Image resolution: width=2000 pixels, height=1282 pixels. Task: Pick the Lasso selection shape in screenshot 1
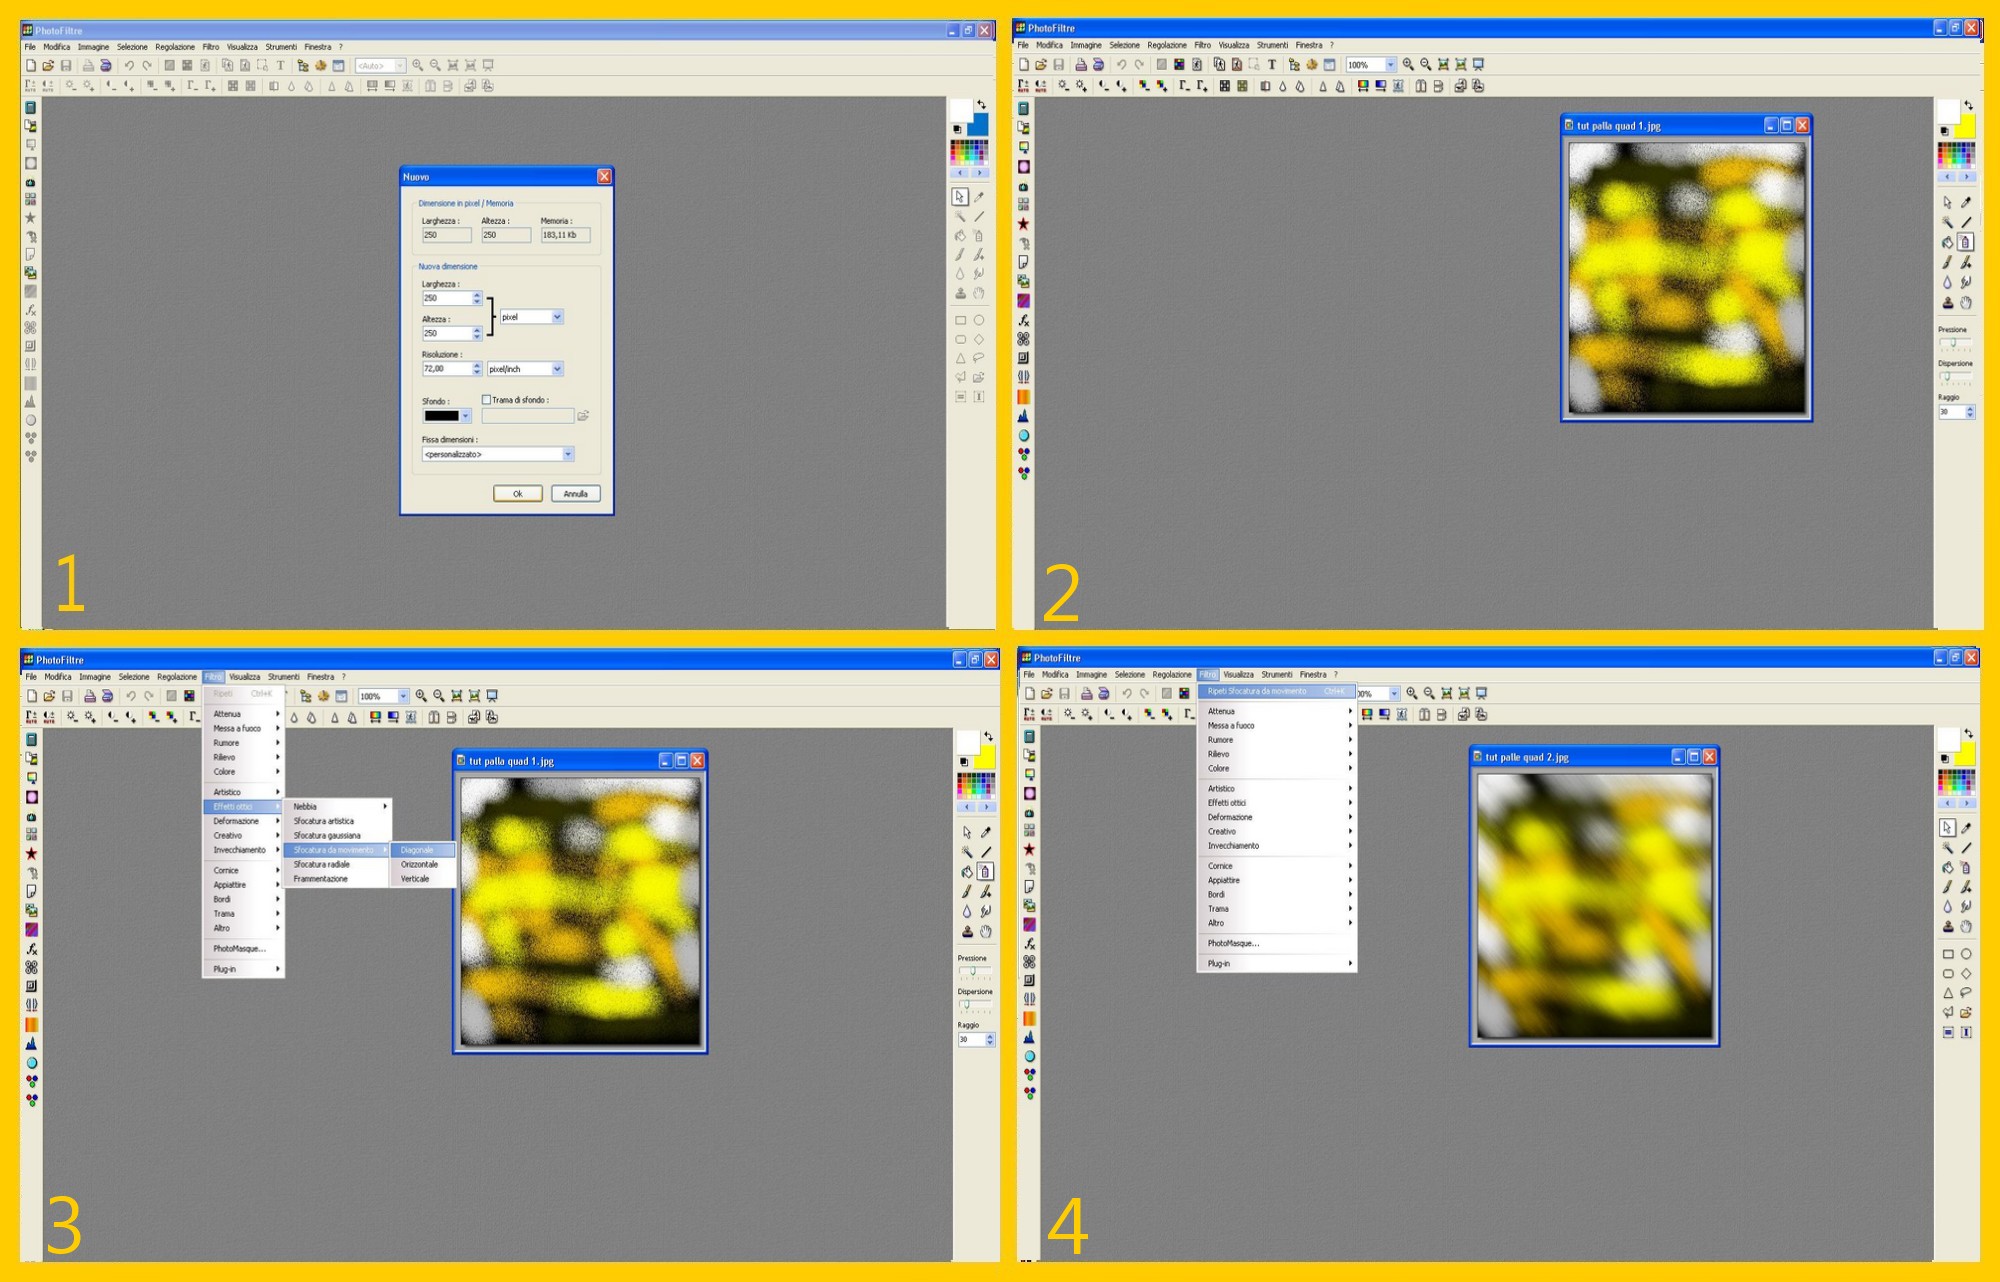click(x=979, y=357)
